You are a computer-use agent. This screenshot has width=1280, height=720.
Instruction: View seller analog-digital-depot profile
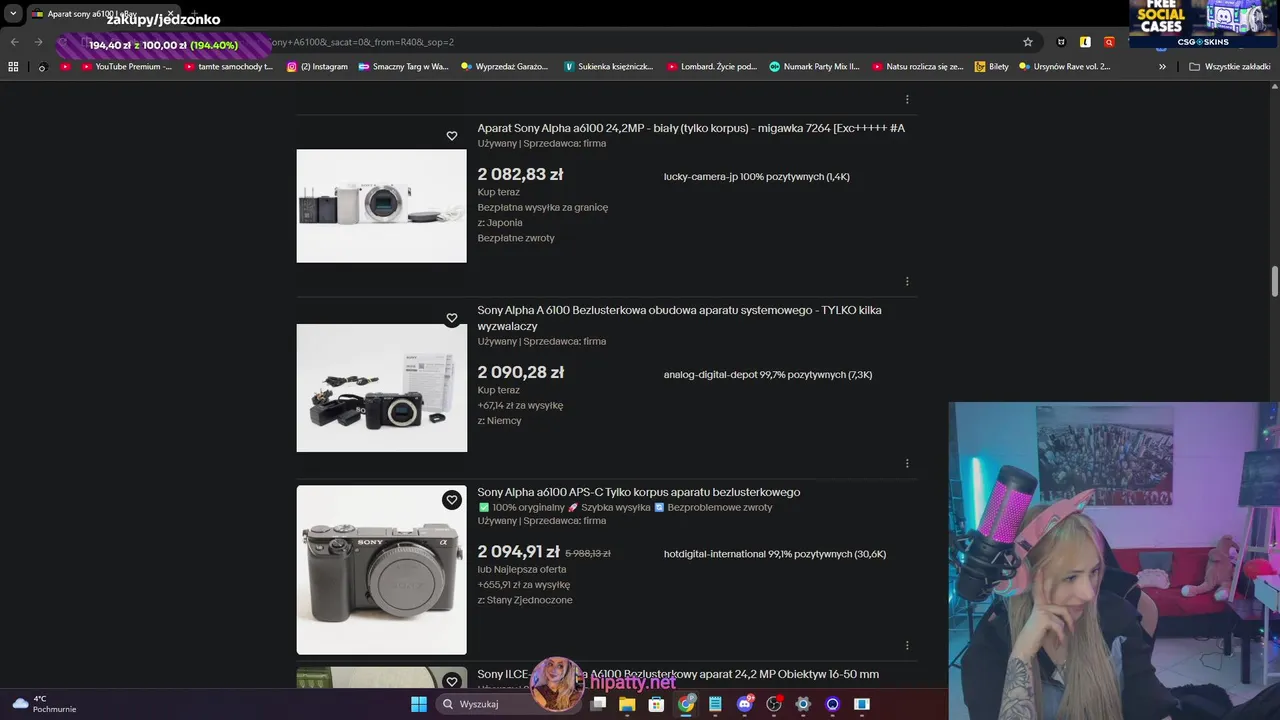(x=768, y=375)
